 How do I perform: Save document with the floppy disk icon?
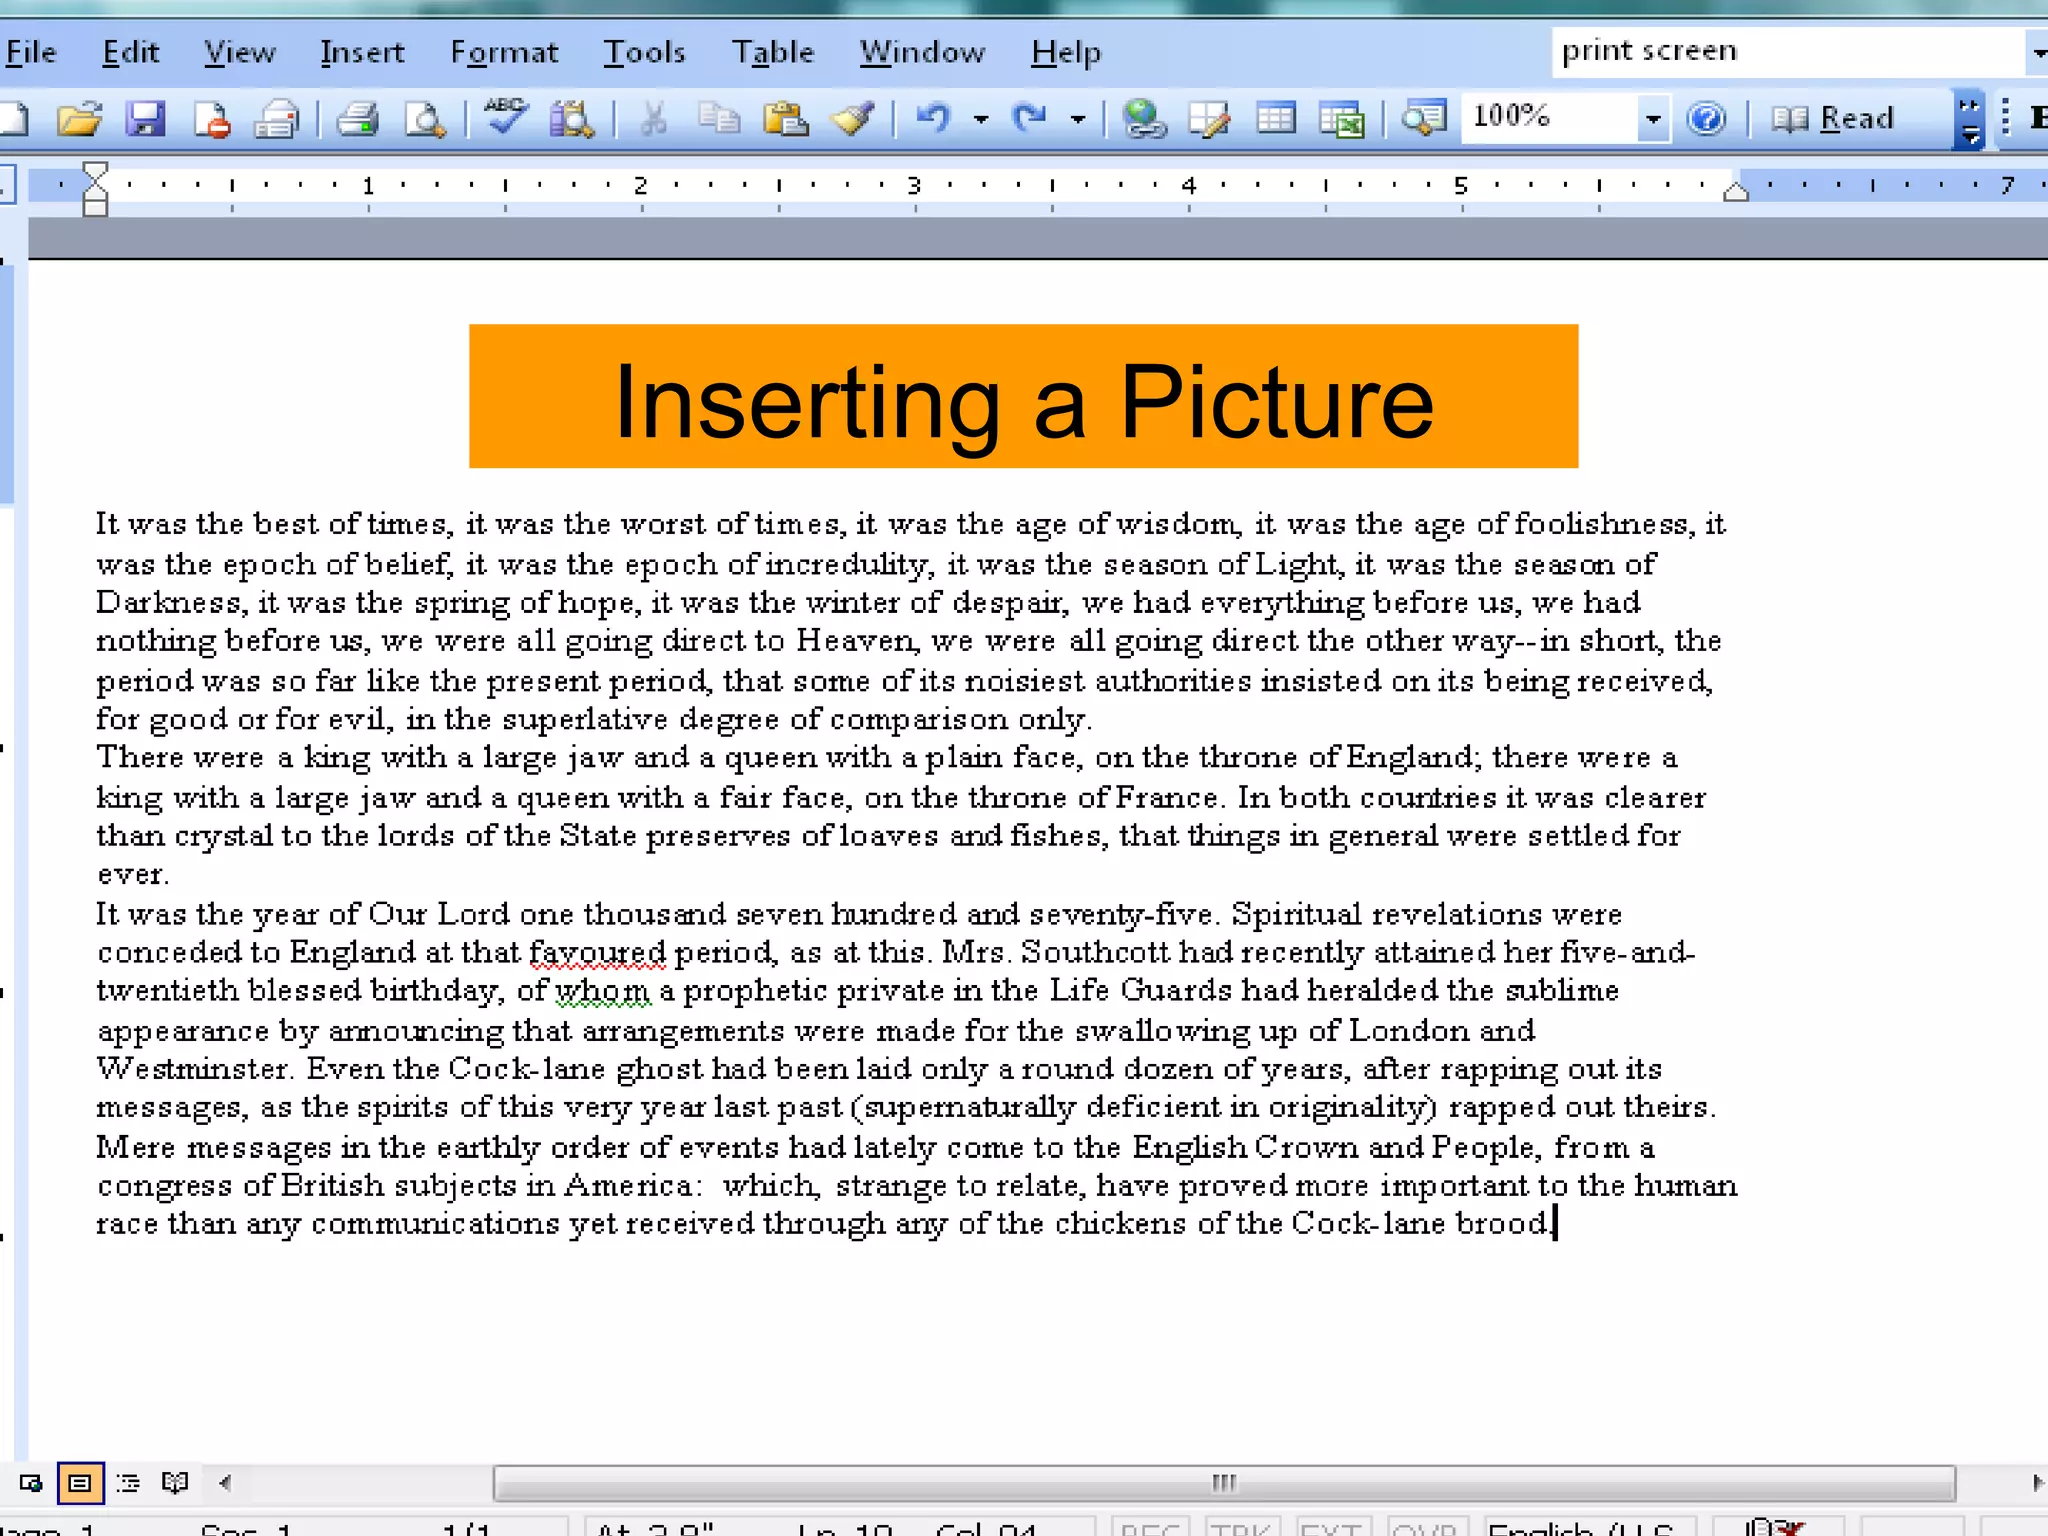point(146,119)
